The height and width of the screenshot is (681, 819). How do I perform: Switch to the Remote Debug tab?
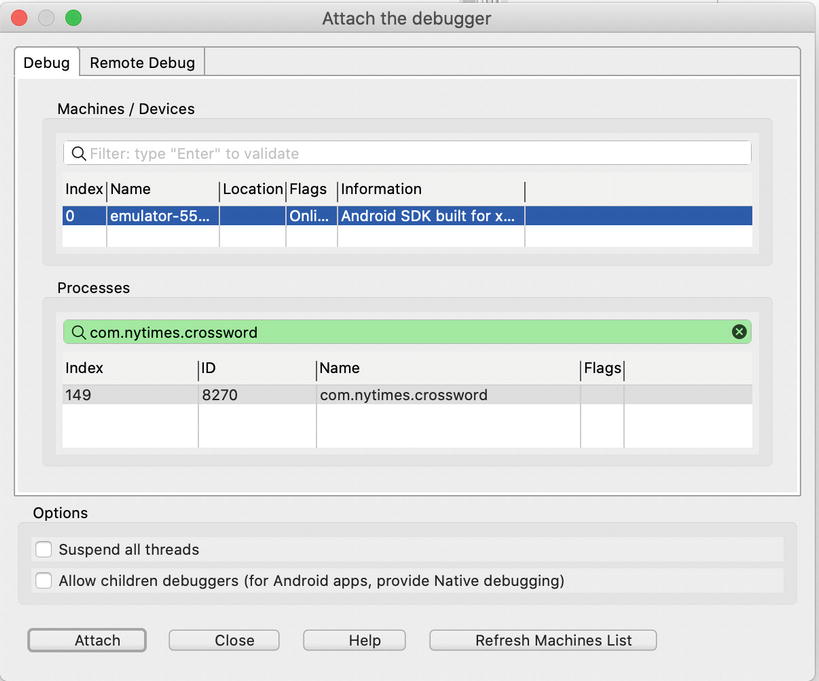point(143,62)
